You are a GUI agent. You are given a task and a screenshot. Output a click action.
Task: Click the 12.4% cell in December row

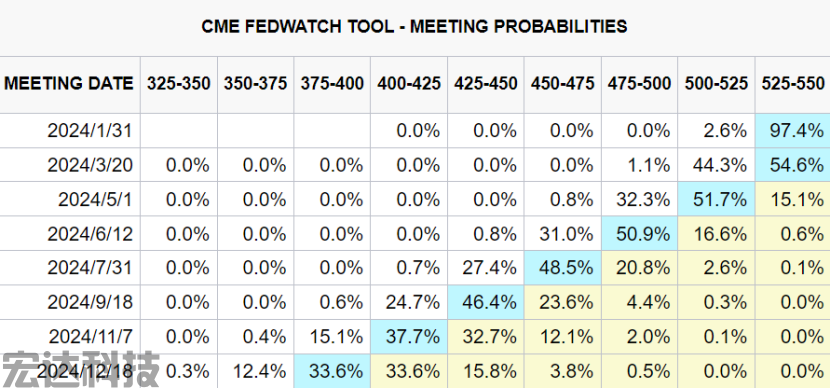click(x=255, y=371)
